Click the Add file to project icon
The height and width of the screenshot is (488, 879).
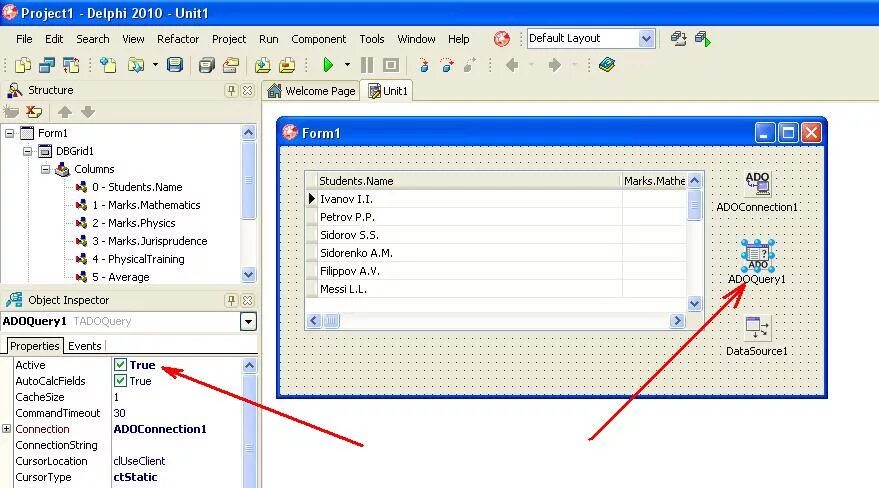(x=262, y=65)
